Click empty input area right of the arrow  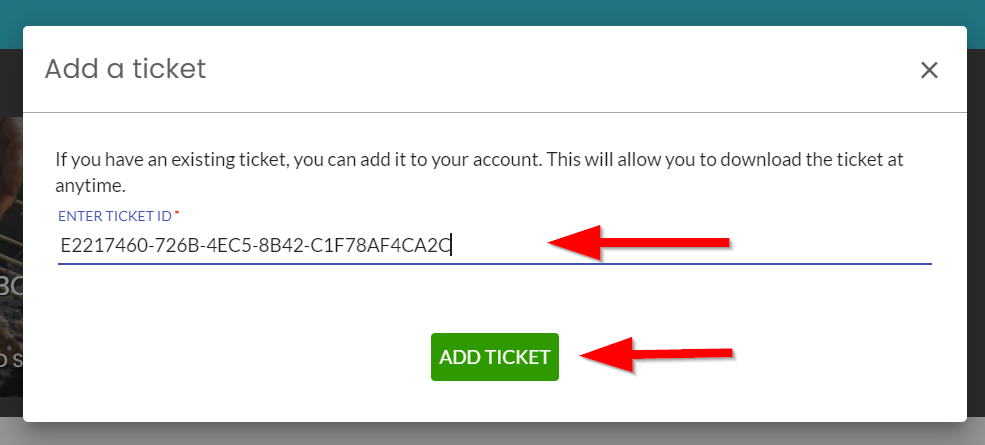pyautogui.click(x=829, y=245)
